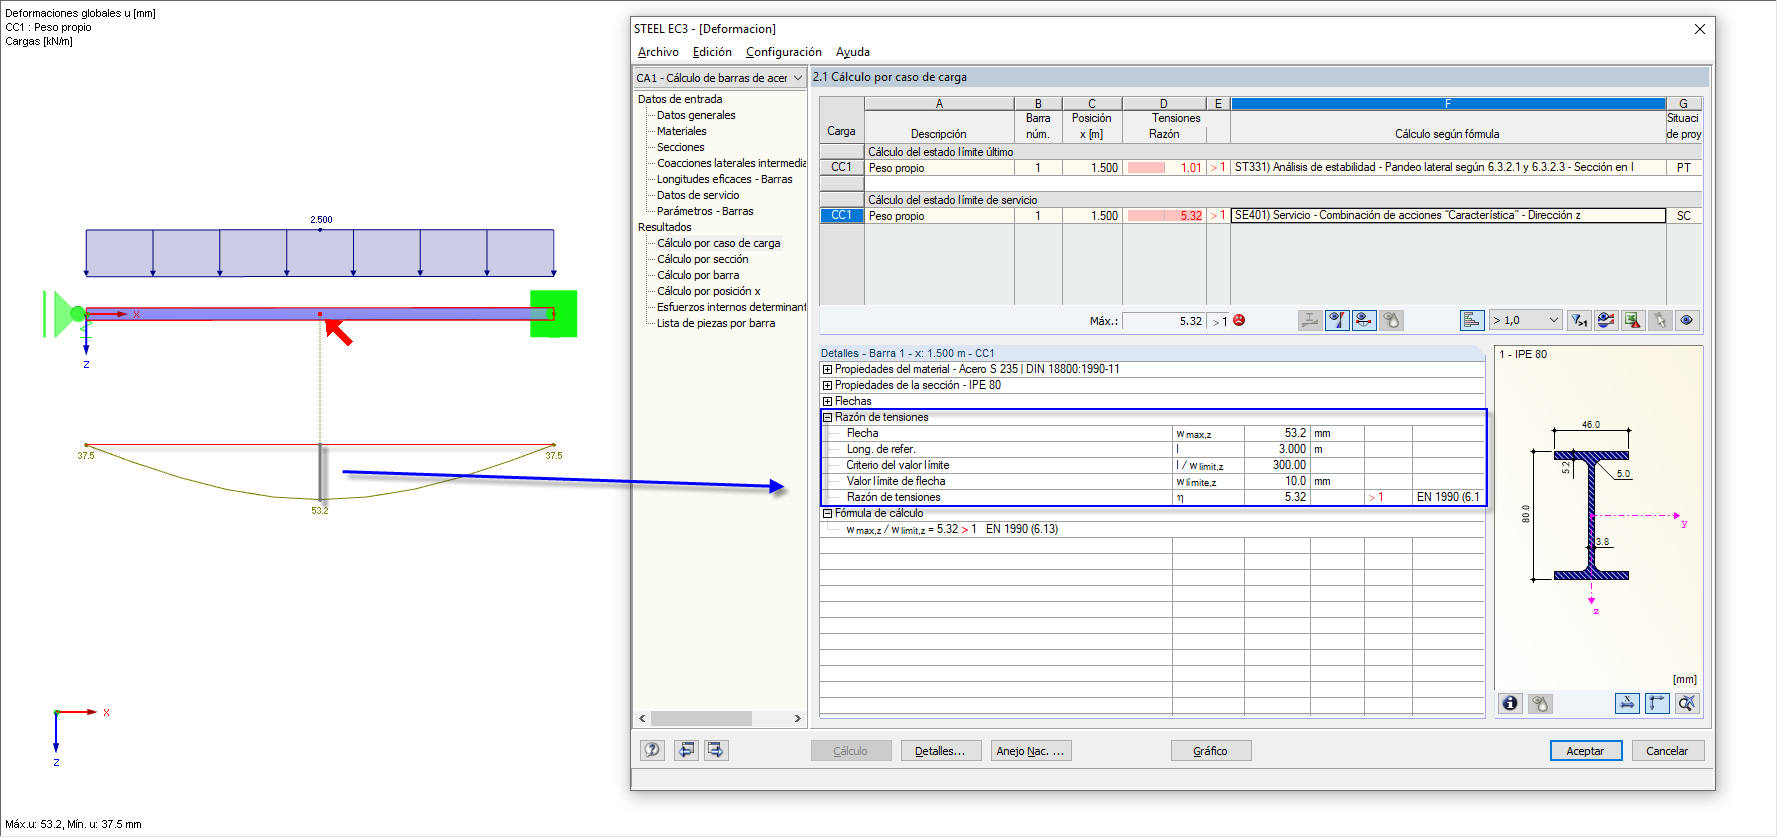Open the Edición menu
This screenshot has height=837, width=1778.
click(712, 52)
